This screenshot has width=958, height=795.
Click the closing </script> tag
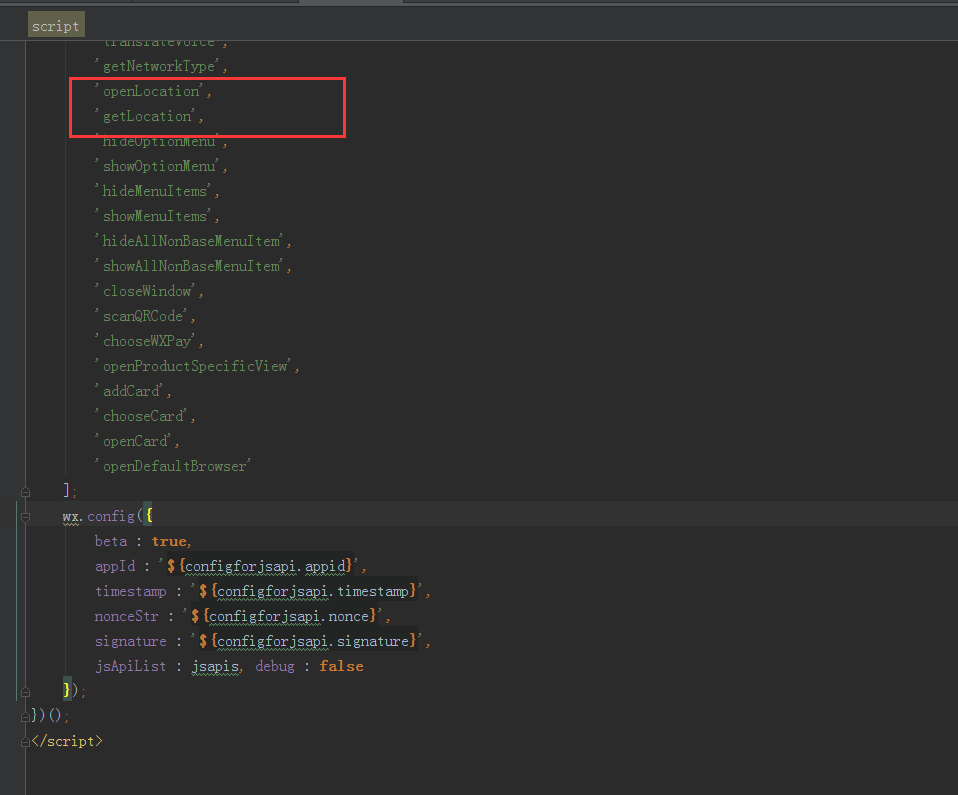[x=67, y=741]
